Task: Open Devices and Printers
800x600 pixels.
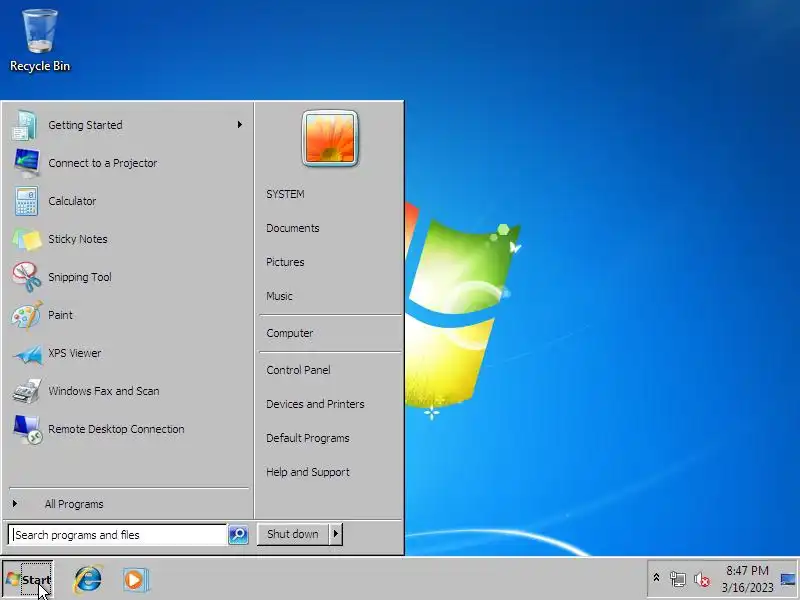Action: 315,404
